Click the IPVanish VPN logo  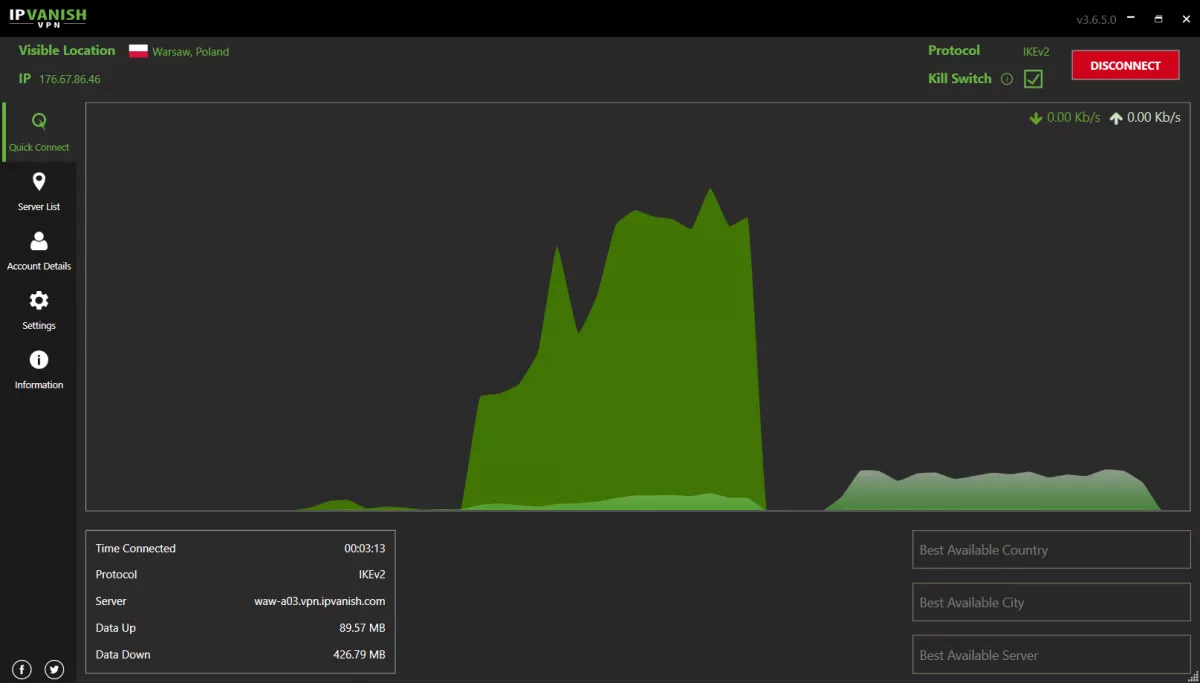48,17
